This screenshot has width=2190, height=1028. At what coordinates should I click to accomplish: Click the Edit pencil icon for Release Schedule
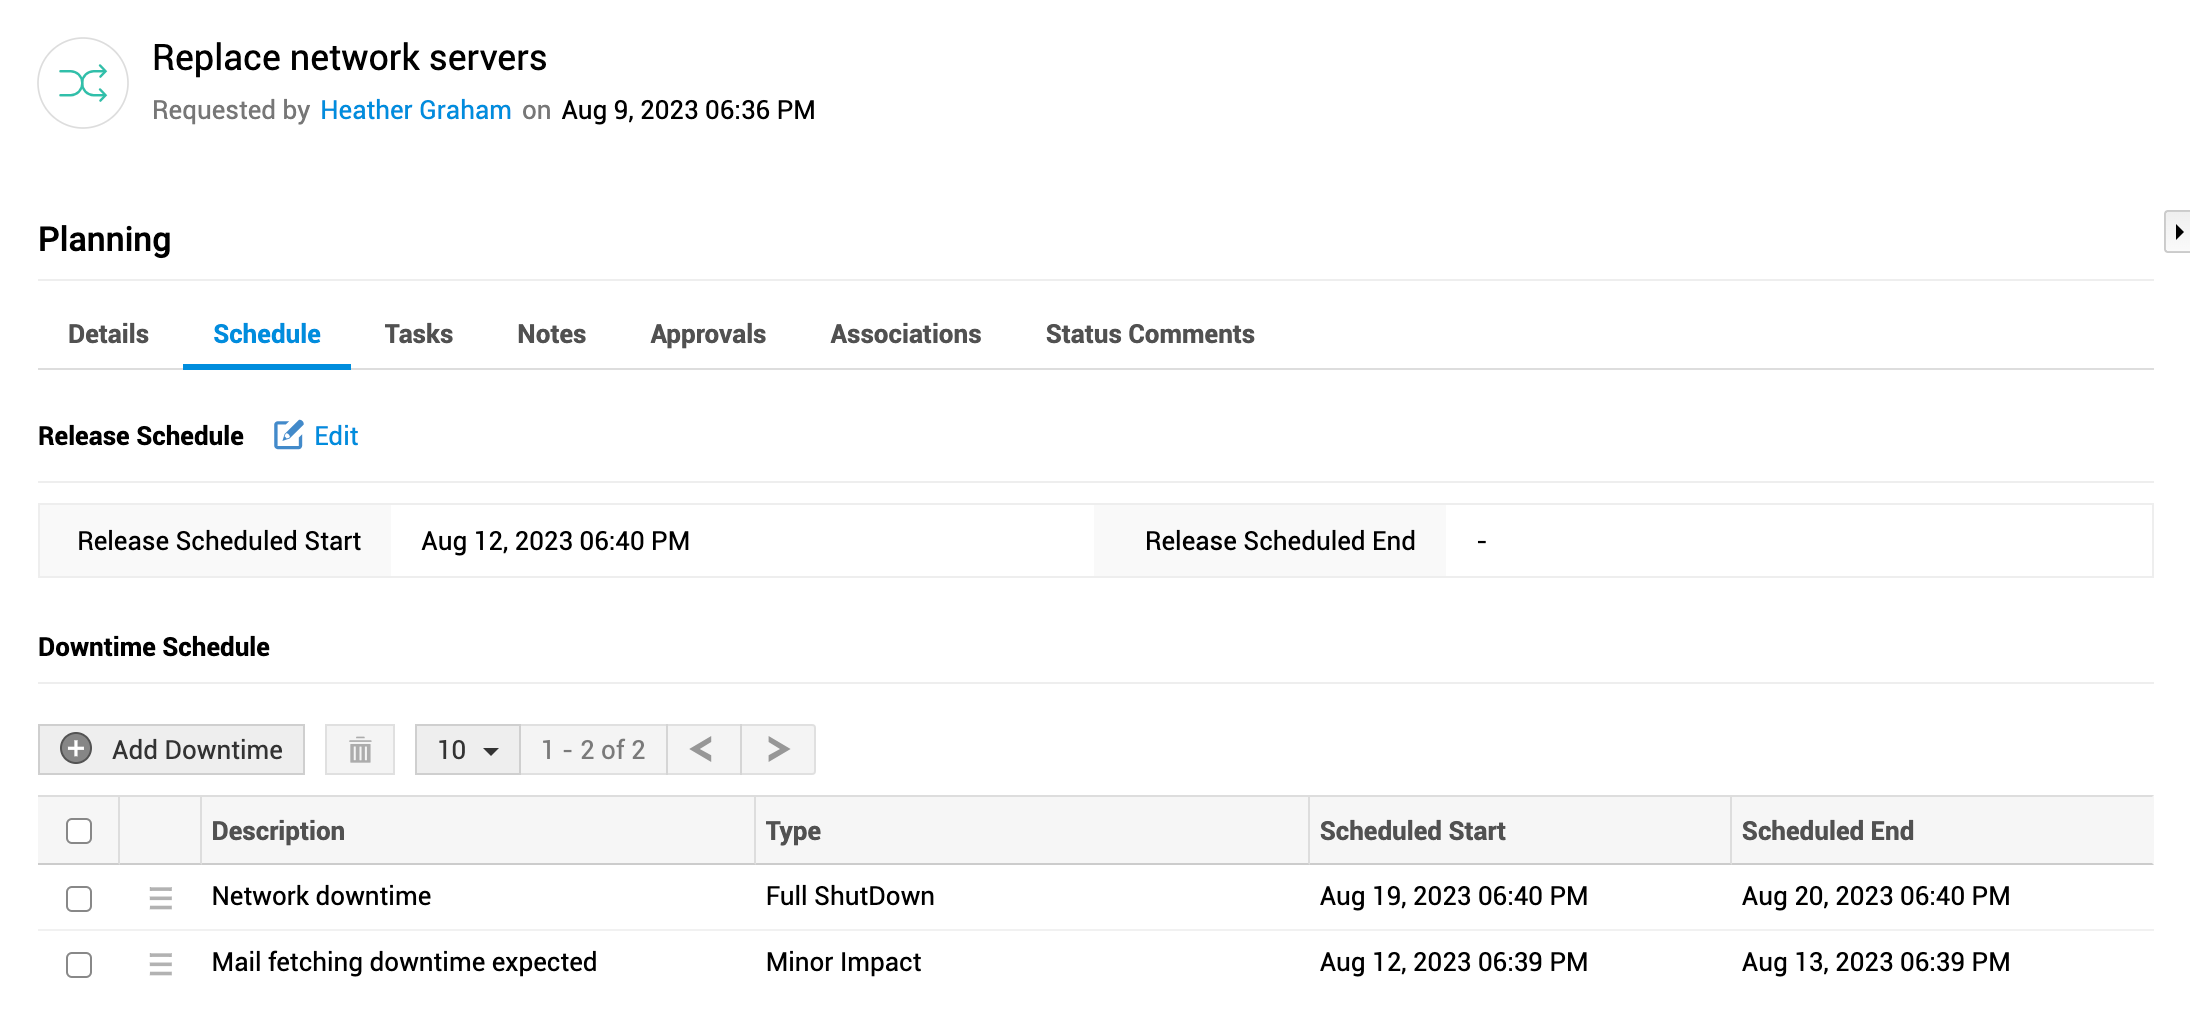(288, 436)
